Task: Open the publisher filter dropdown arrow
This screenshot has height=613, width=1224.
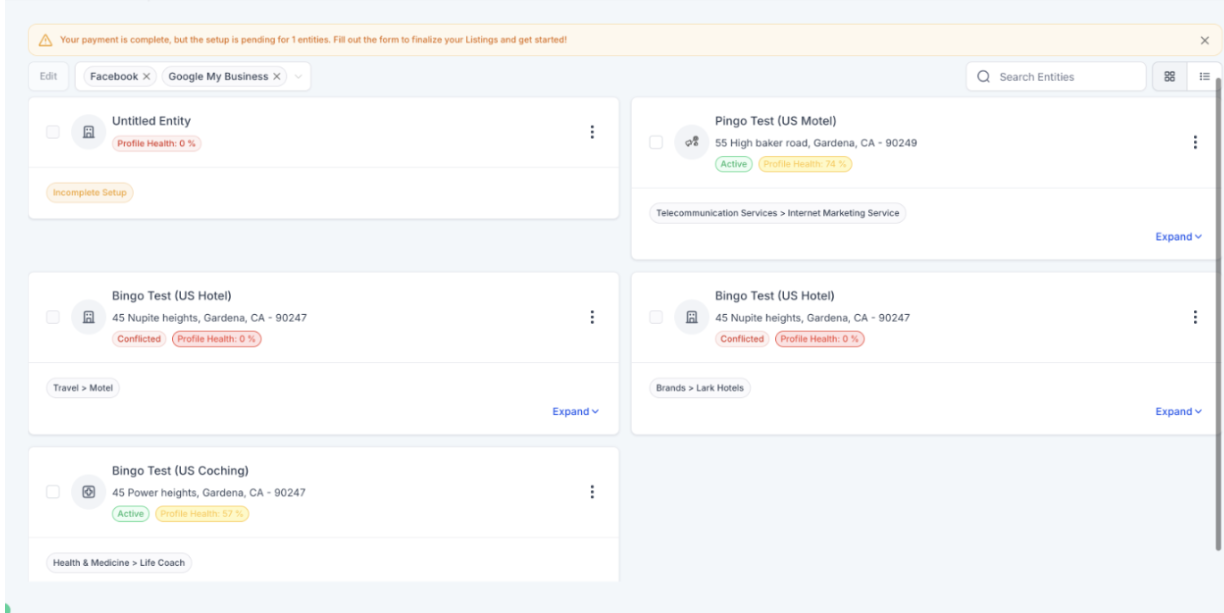Action: (x=298, y=77)
